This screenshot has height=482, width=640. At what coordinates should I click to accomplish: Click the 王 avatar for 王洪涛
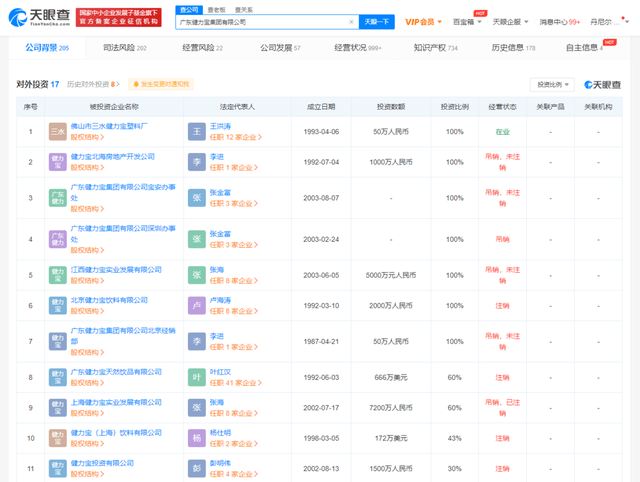(x=196, y=131)
